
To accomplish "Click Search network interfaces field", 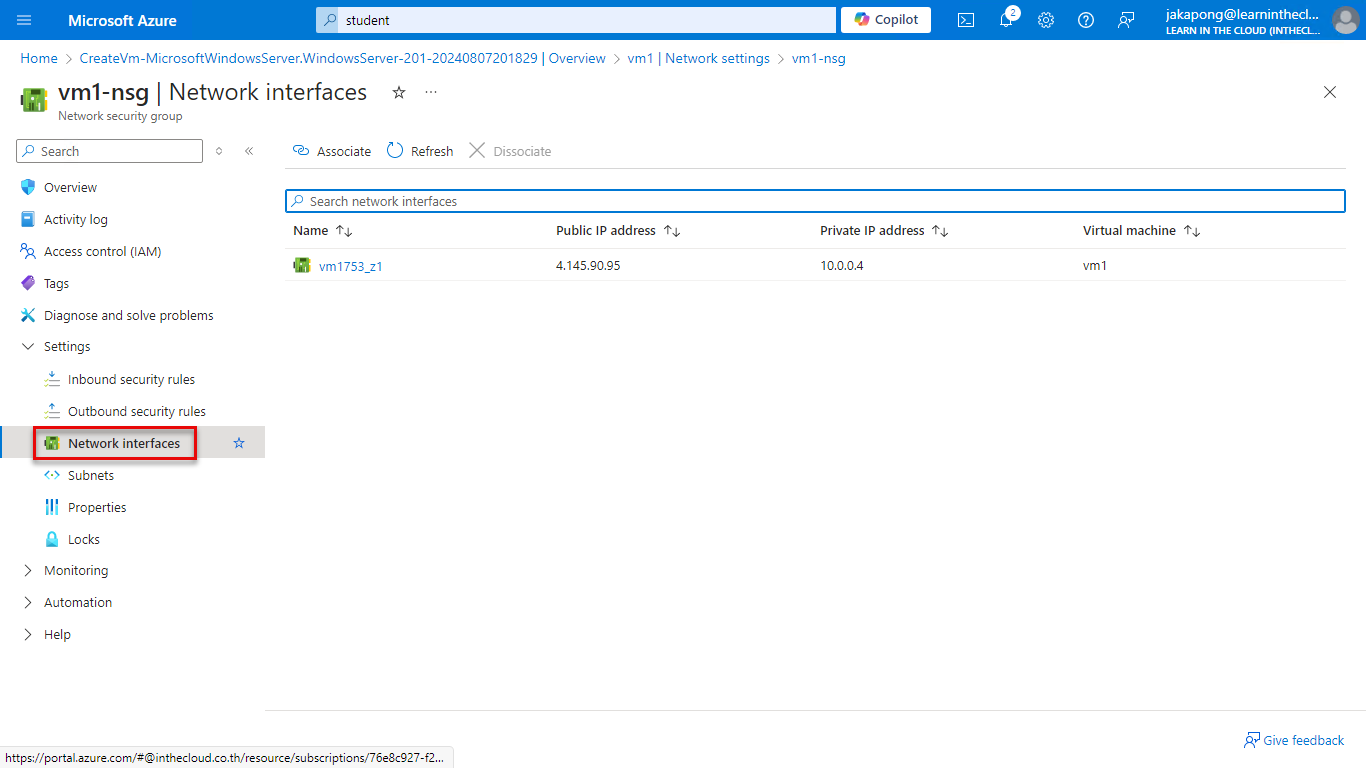I will (x=815, y=201).
